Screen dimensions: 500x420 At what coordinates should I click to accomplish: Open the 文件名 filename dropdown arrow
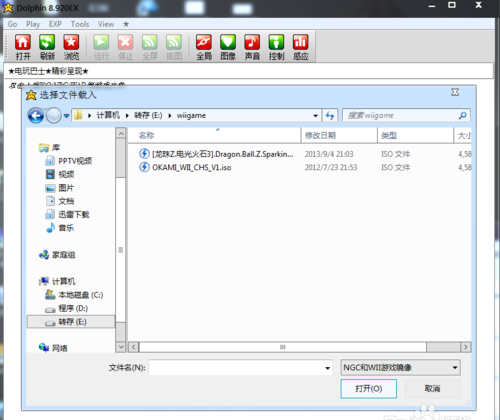tap(327, 368)
